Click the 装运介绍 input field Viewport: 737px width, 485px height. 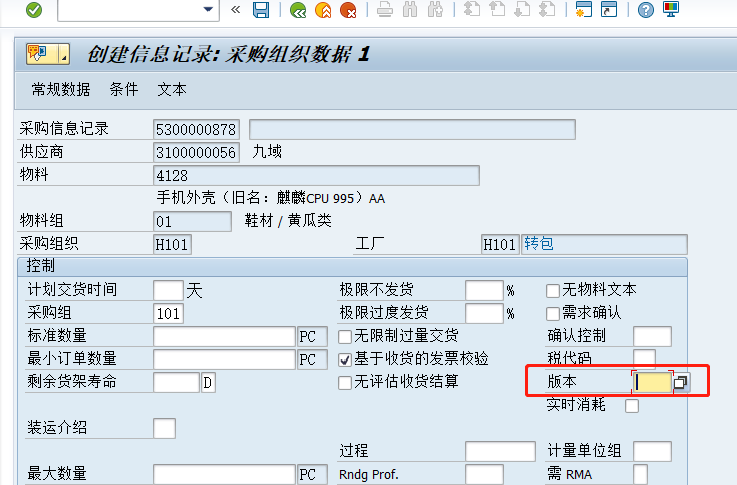point(164,429)
